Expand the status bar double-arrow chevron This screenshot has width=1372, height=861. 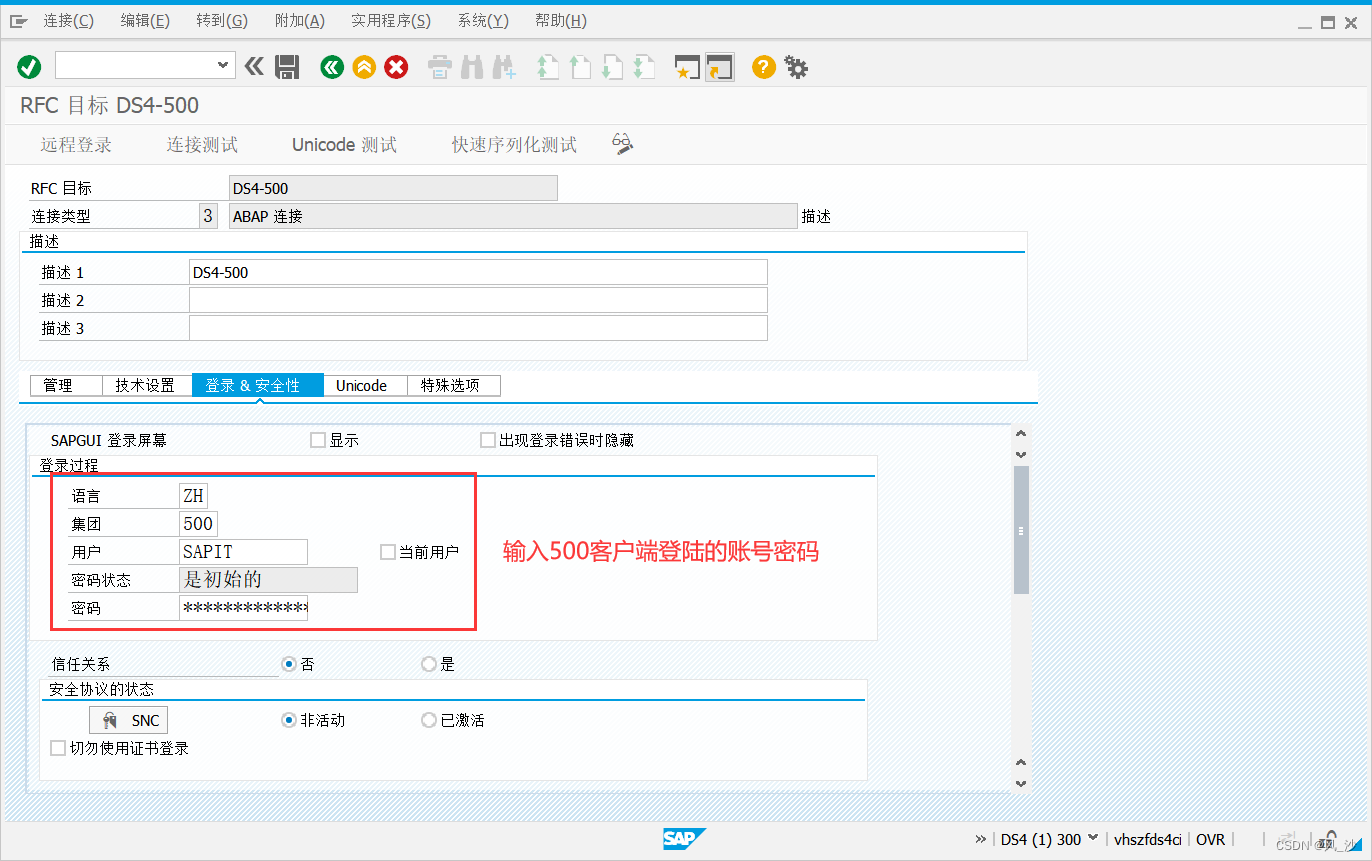coord(980,839)
